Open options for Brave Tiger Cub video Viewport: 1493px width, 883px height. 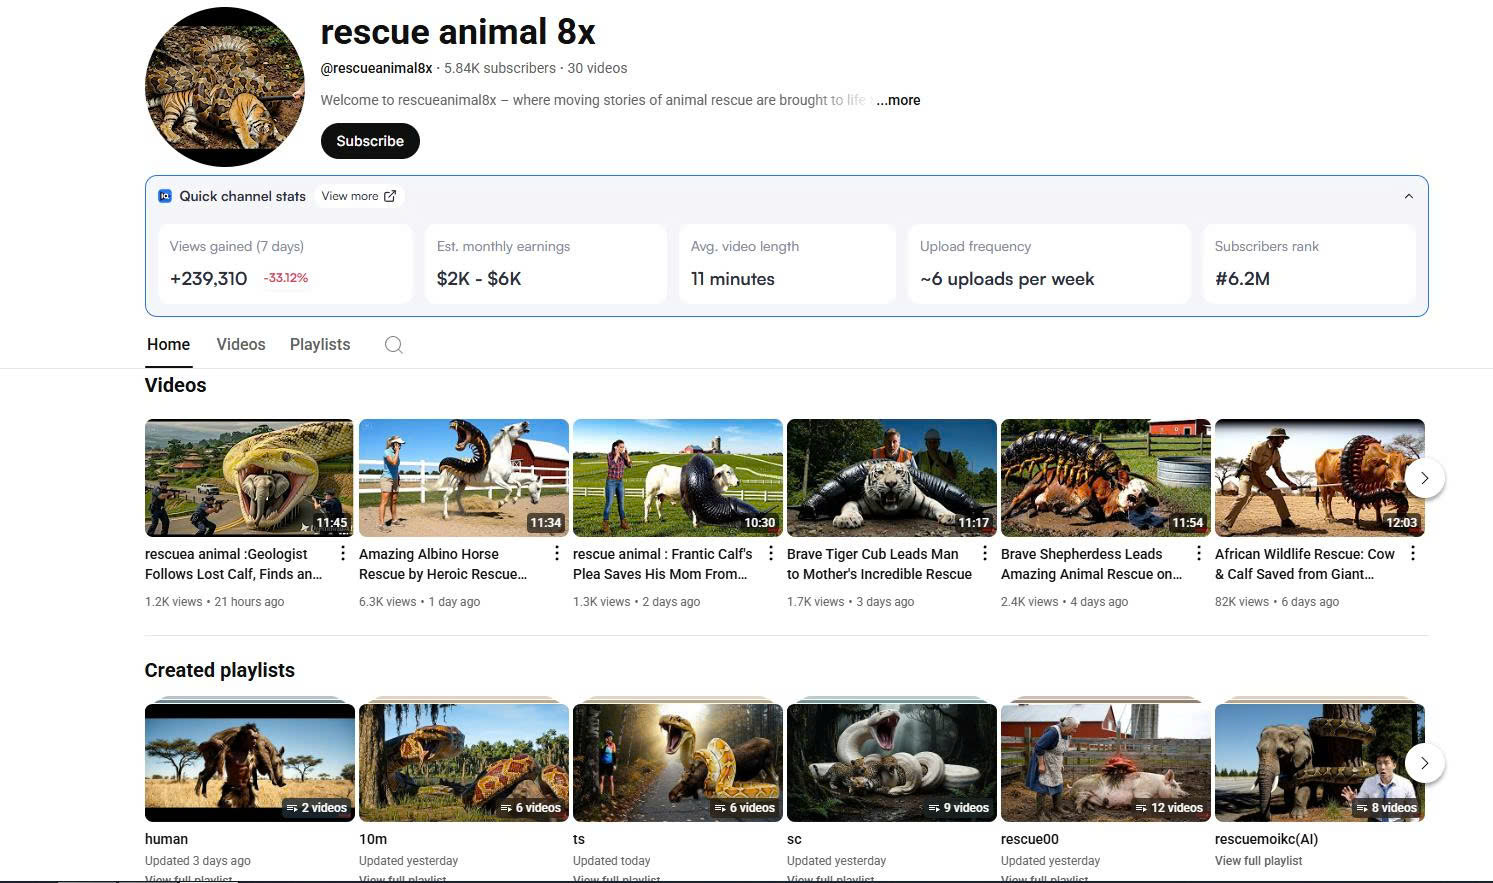click(985, 554)
